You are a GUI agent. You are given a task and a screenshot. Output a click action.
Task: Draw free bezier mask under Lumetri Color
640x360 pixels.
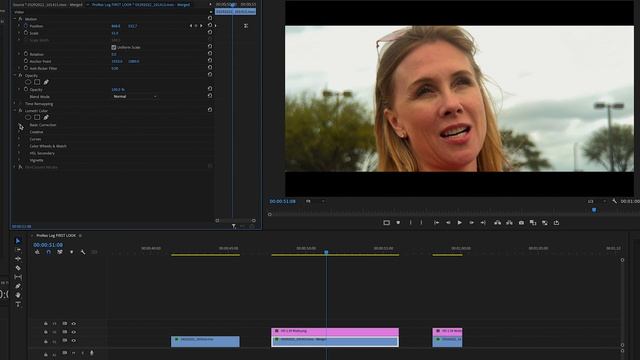46,118
